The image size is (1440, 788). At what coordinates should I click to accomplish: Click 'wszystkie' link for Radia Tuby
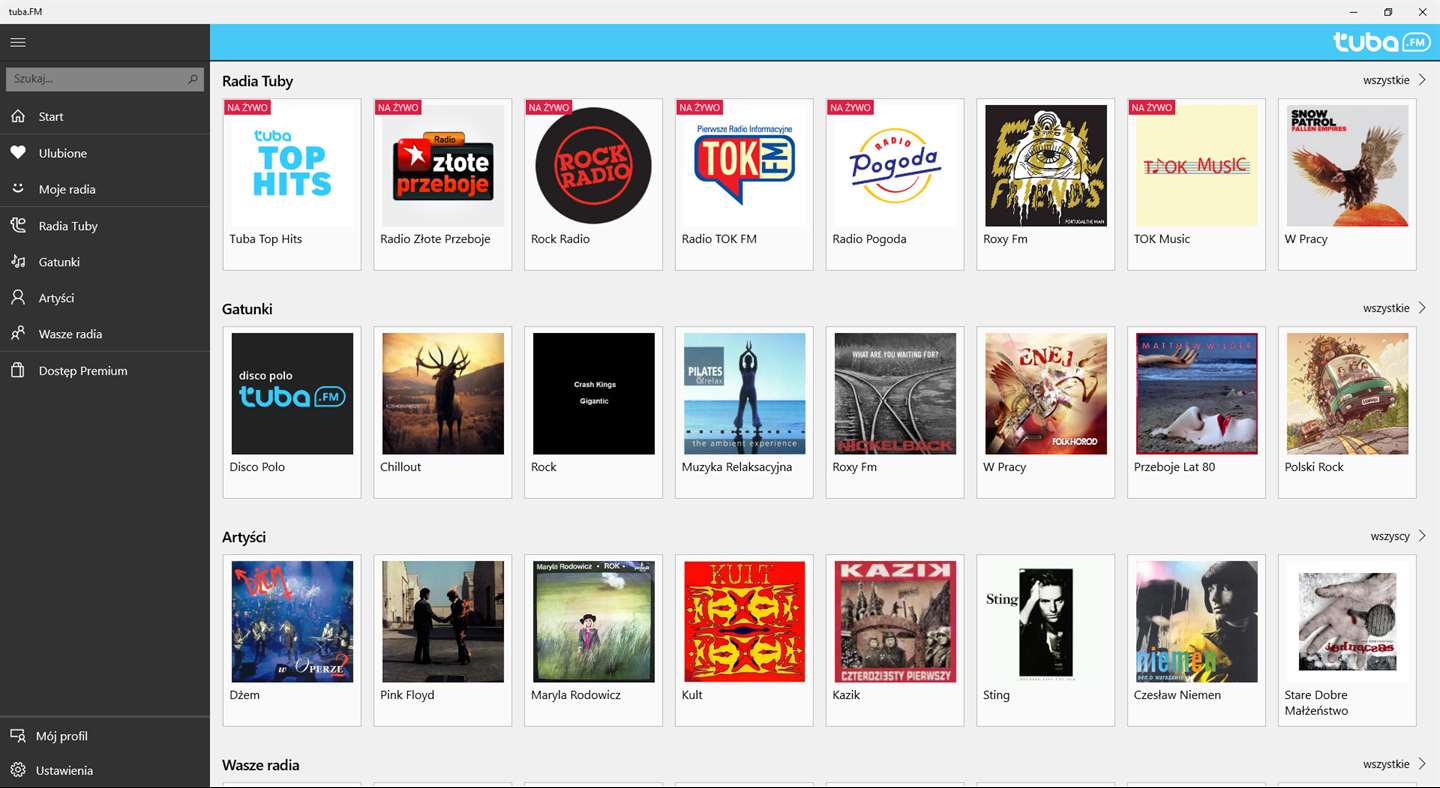(x=1386, y=80)
